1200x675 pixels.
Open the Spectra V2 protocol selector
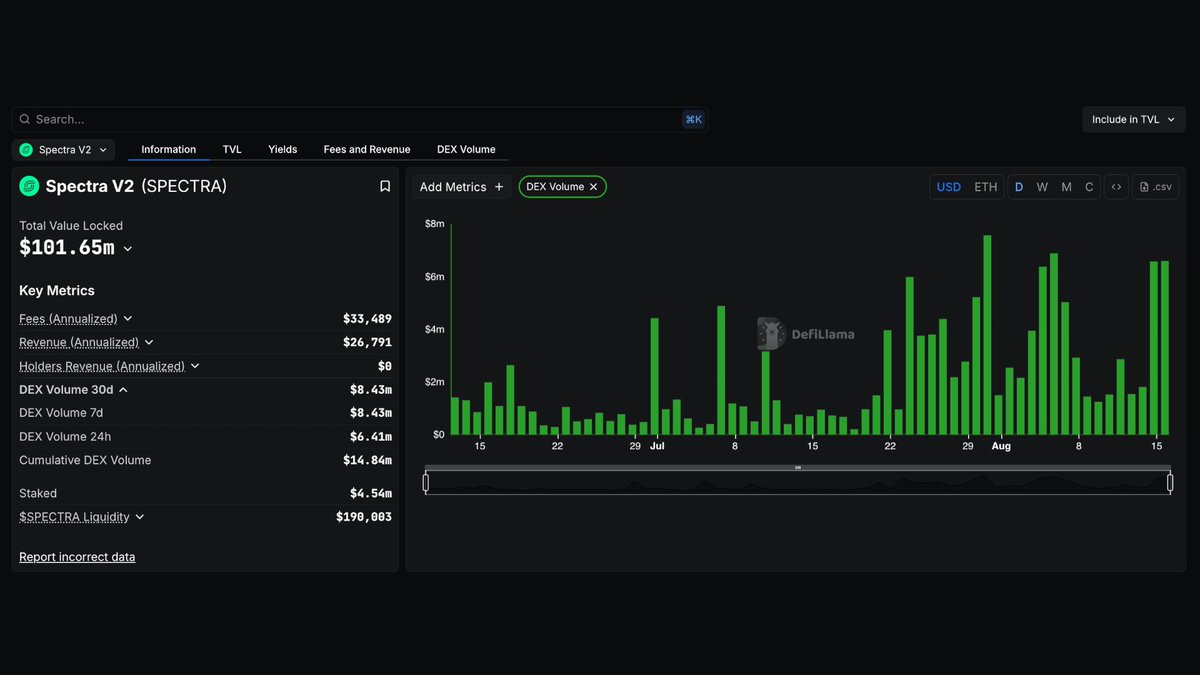[64, 150]
